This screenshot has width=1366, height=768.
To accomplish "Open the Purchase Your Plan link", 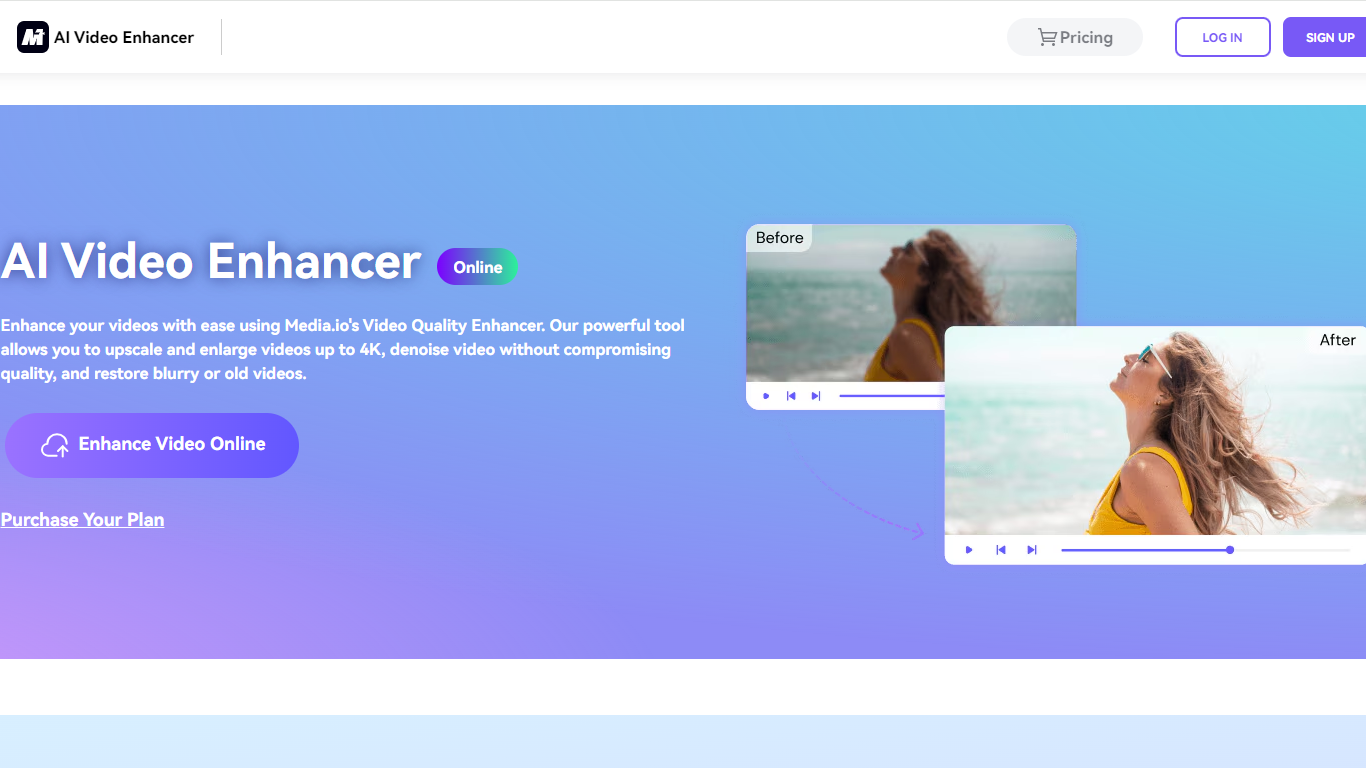I will click(x=82, y=520).
